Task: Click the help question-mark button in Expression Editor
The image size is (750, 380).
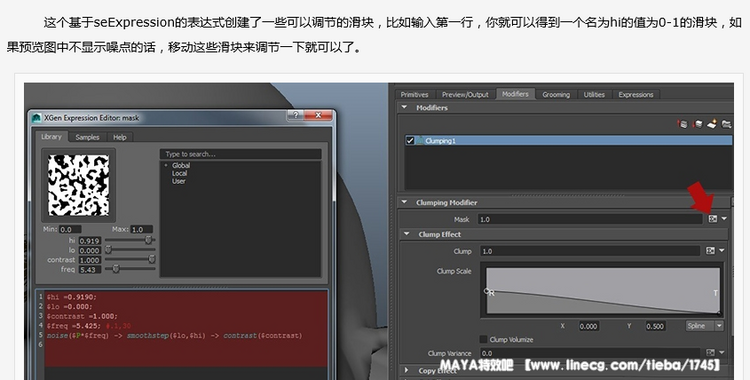Action: coord(295,115)
